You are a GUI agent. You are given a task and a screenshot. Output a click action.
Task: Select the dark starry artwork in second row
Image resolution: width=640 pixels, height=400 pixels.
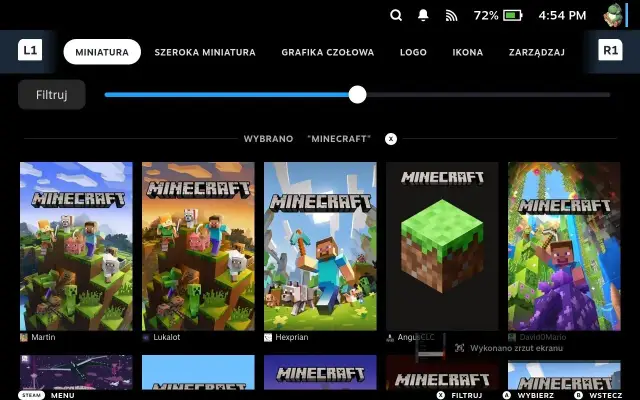tap(76, 372)
